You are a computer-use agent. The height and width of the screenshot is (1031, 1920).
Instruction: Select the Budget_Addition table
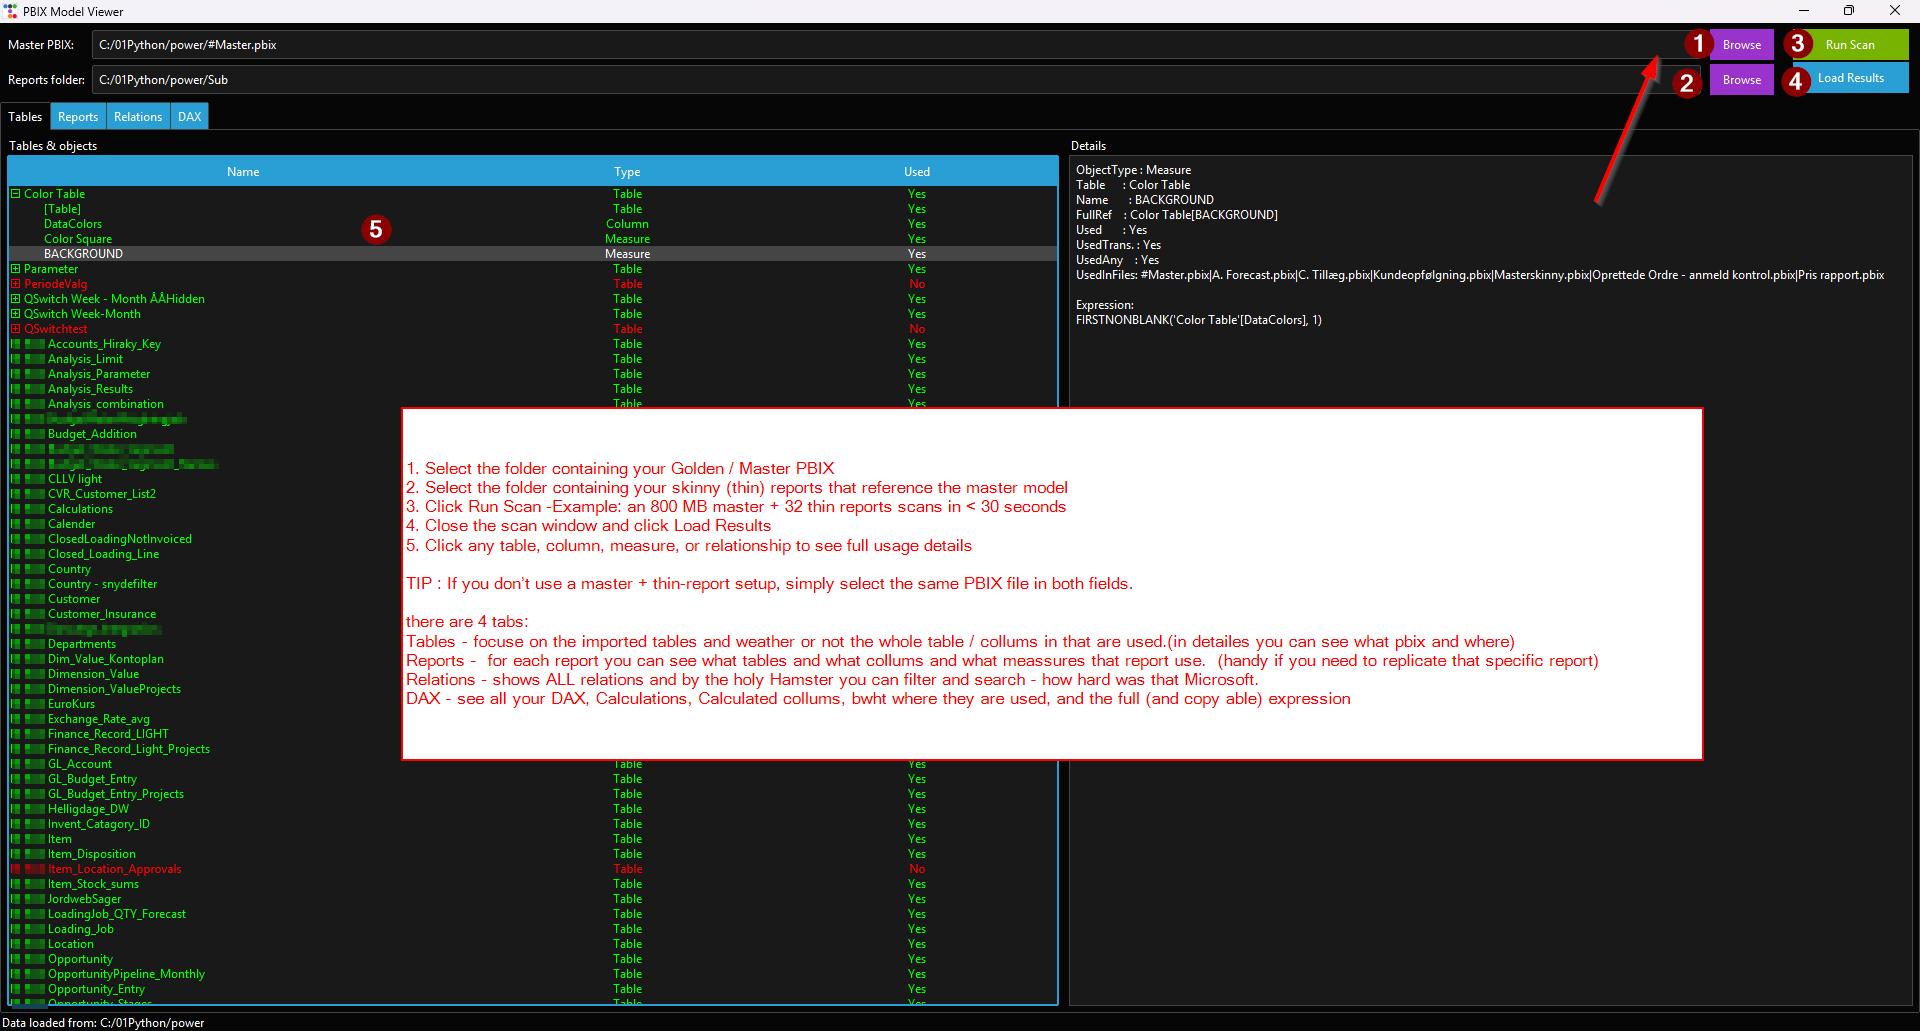pos(92,434)
